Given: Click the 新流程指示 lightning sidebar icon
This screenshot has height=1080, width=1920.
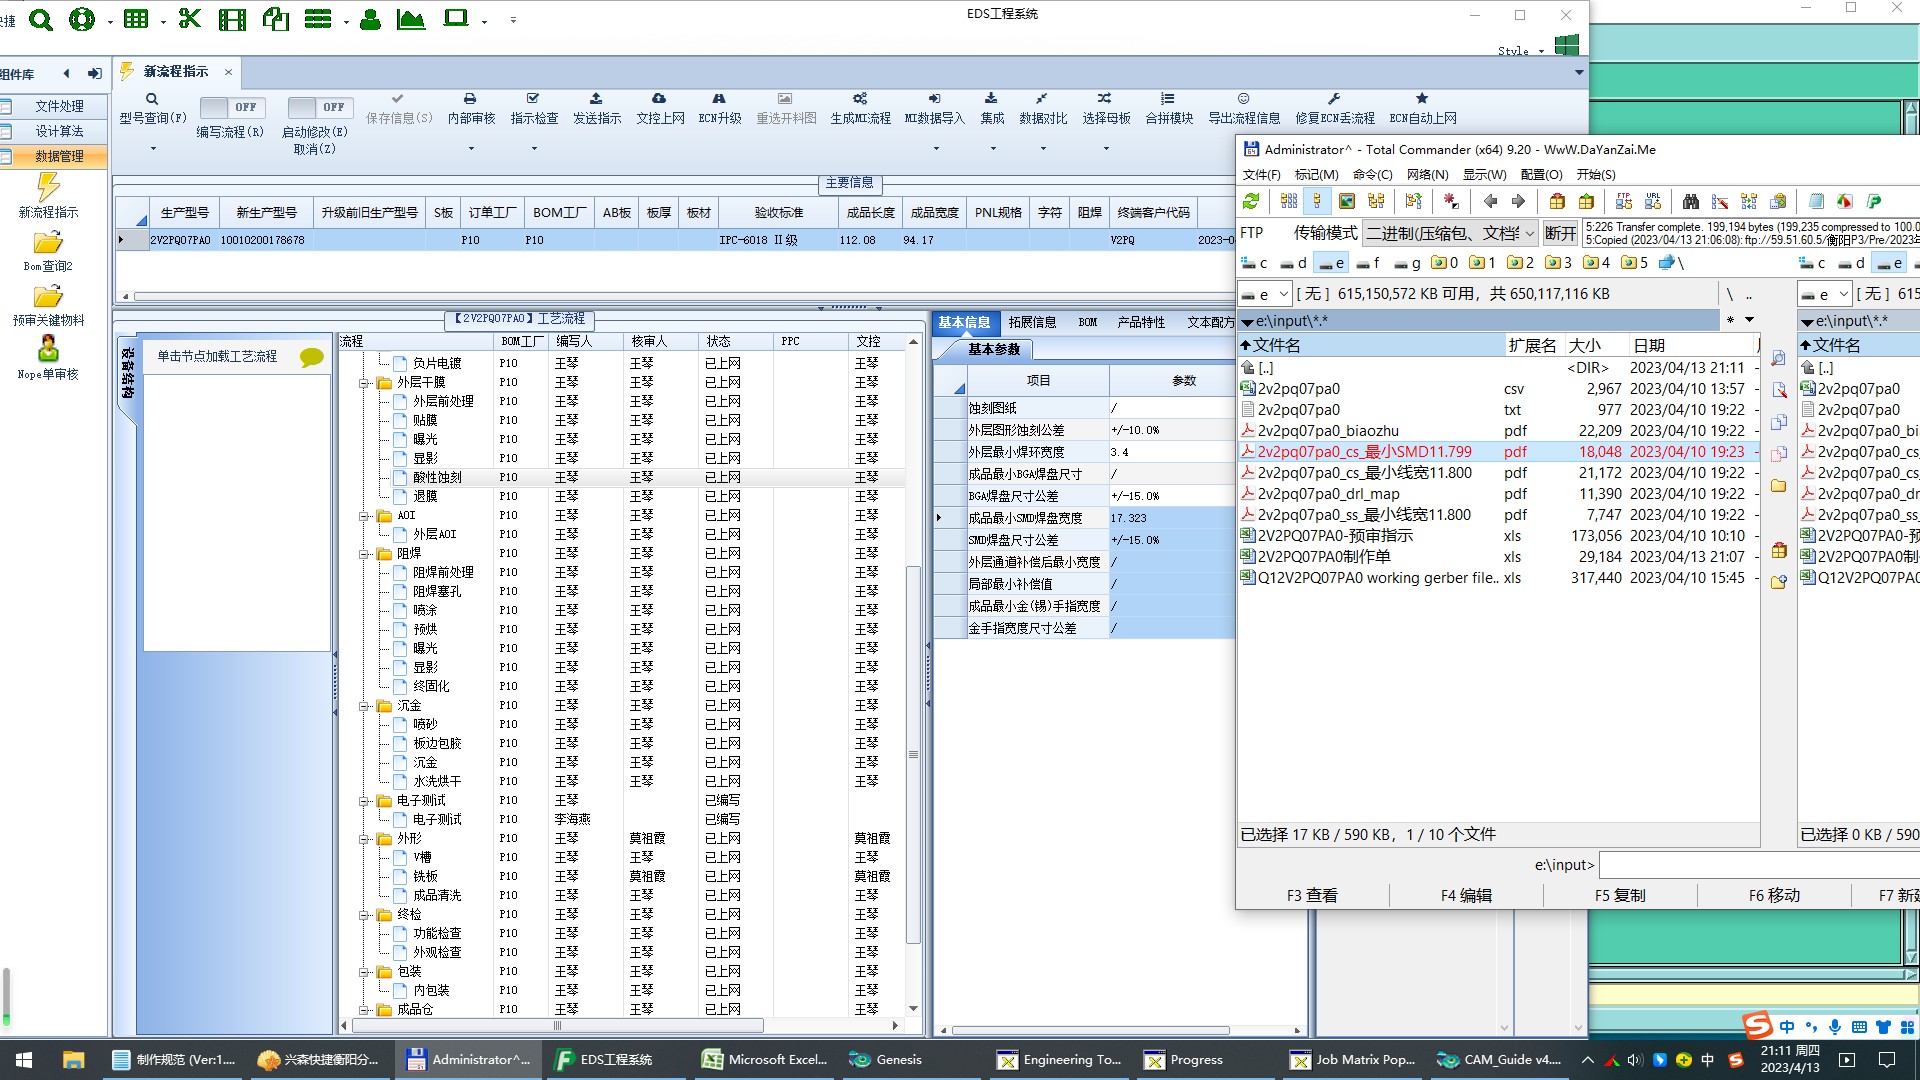Looking at the screenshot, I should 48,188.
